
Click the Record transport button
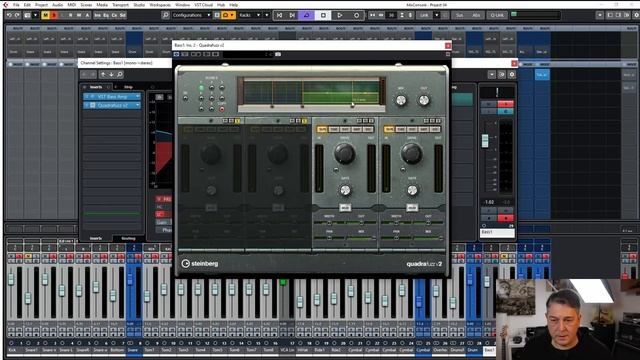[x=356, y=15]
